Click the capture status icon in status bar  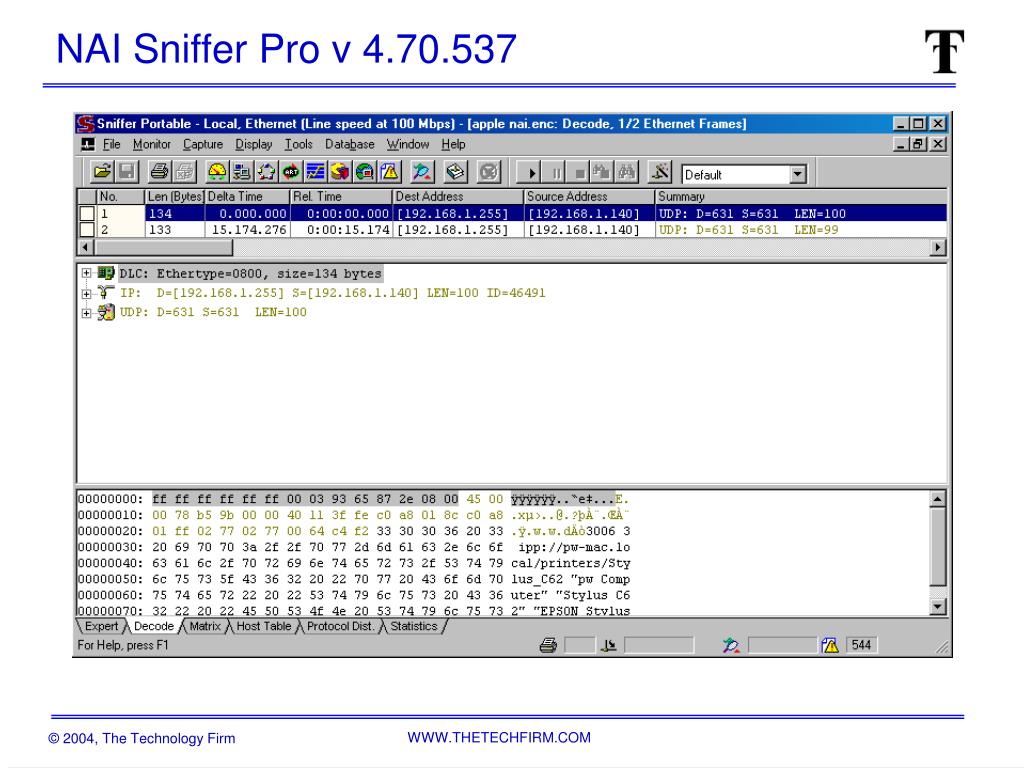(x=609, y=645)
